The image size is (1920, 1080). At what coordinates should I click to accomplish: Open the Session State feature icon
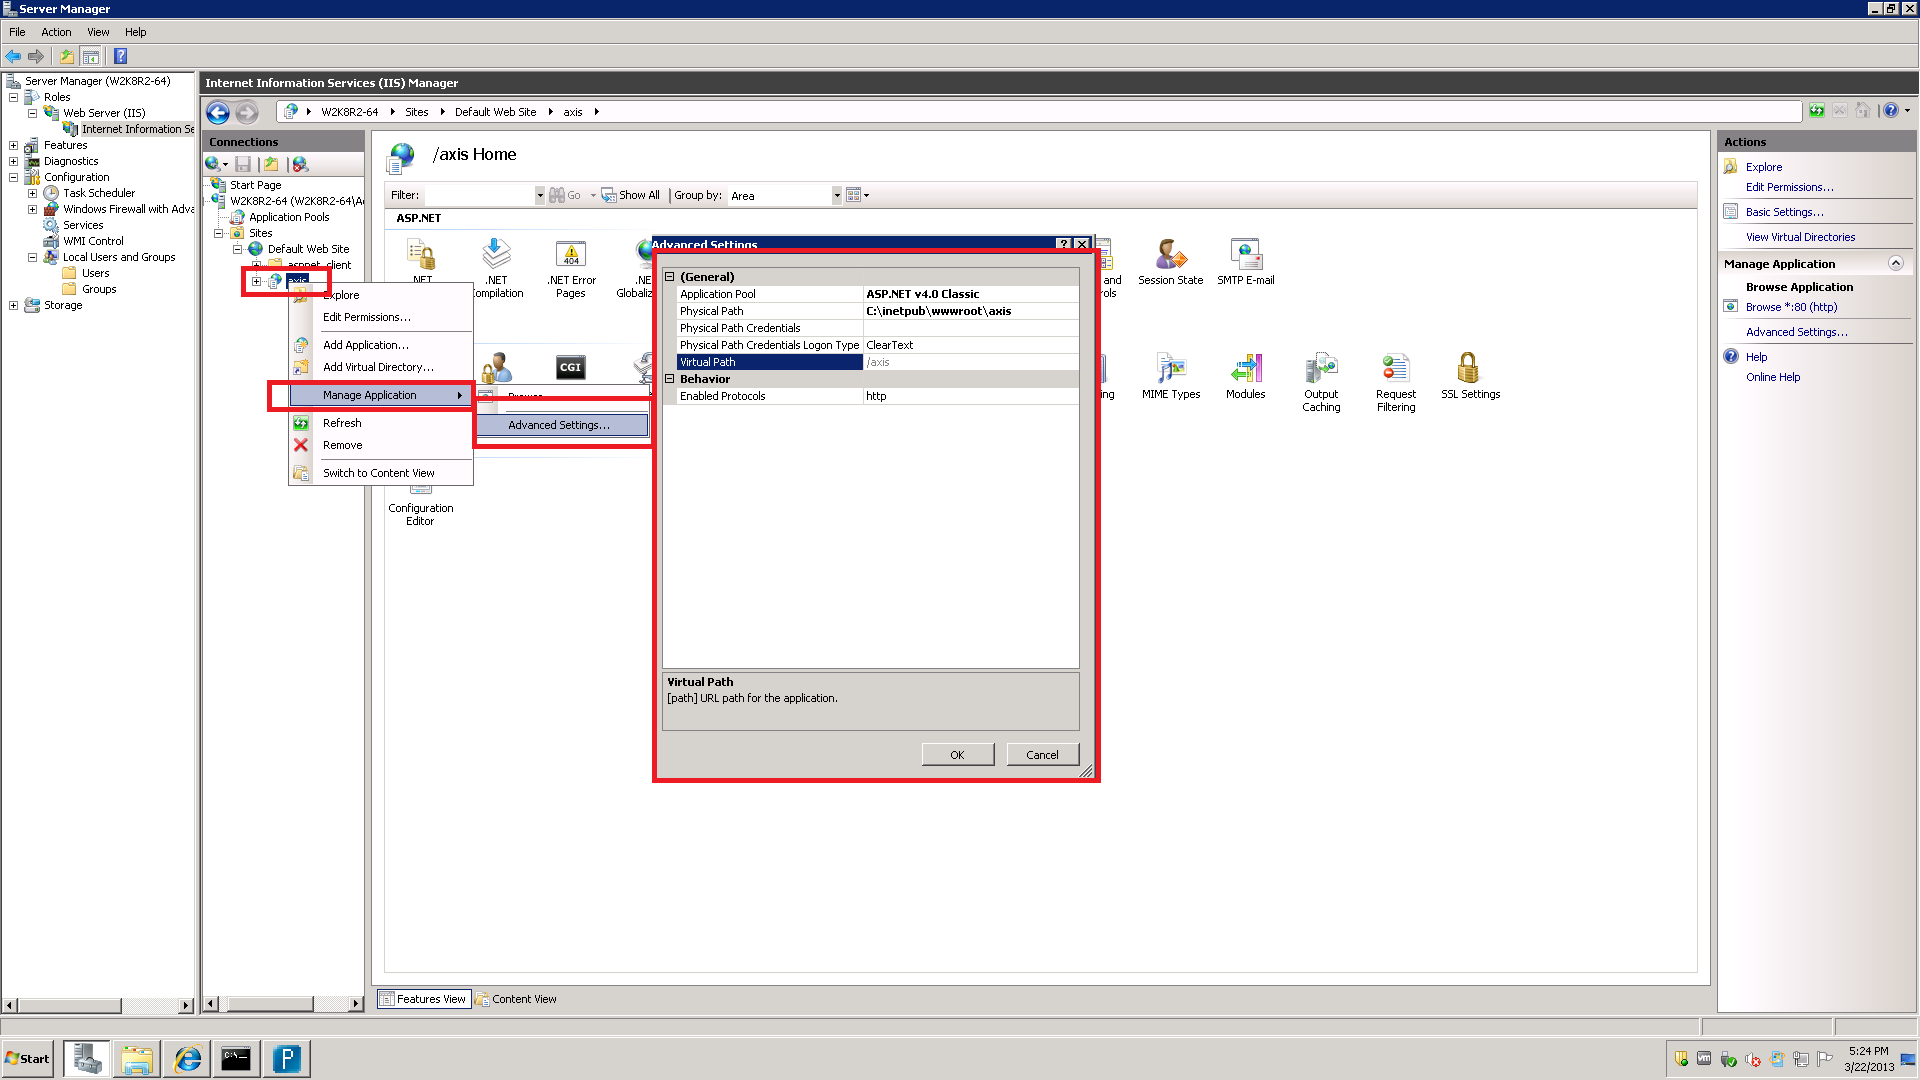click(1170, 262)
